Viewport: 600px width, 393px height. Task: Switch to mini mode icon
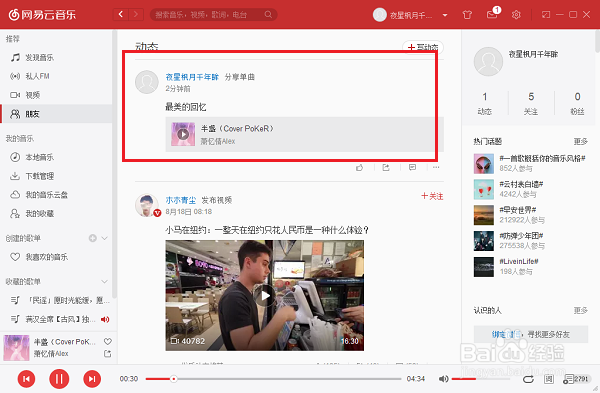[x=546, y=15]
